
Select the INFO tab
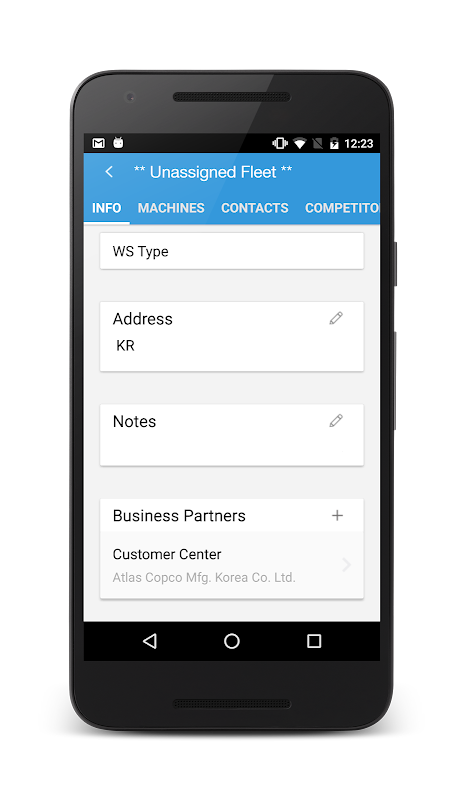[107, 208]
